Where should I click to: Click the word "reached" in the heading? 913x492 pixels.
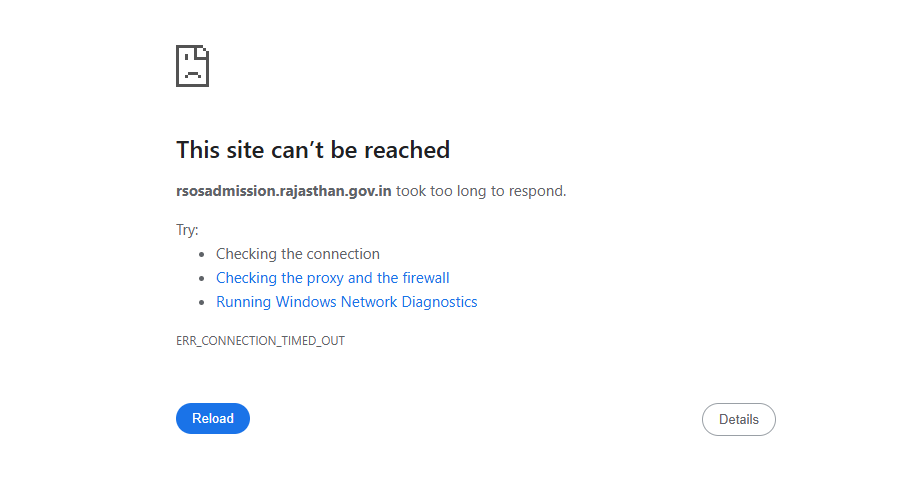(x=407, y=150)
